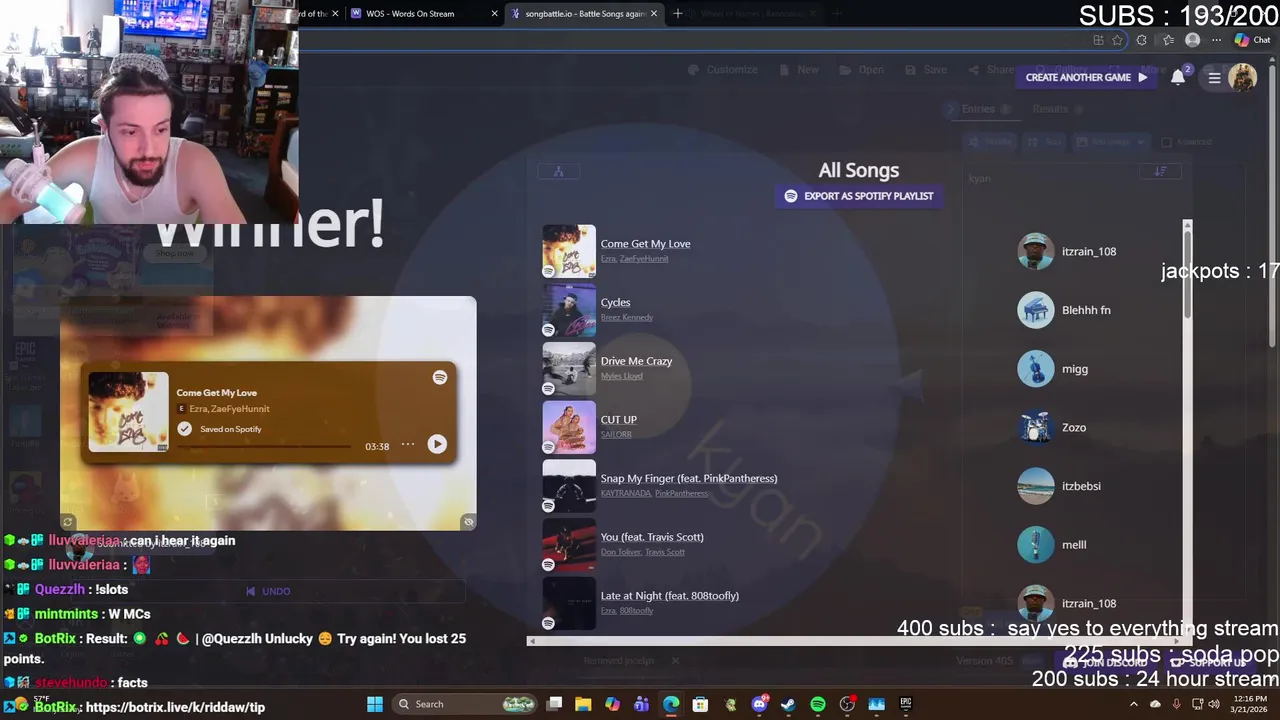Open the notifications bell

tap(1178, 77)
